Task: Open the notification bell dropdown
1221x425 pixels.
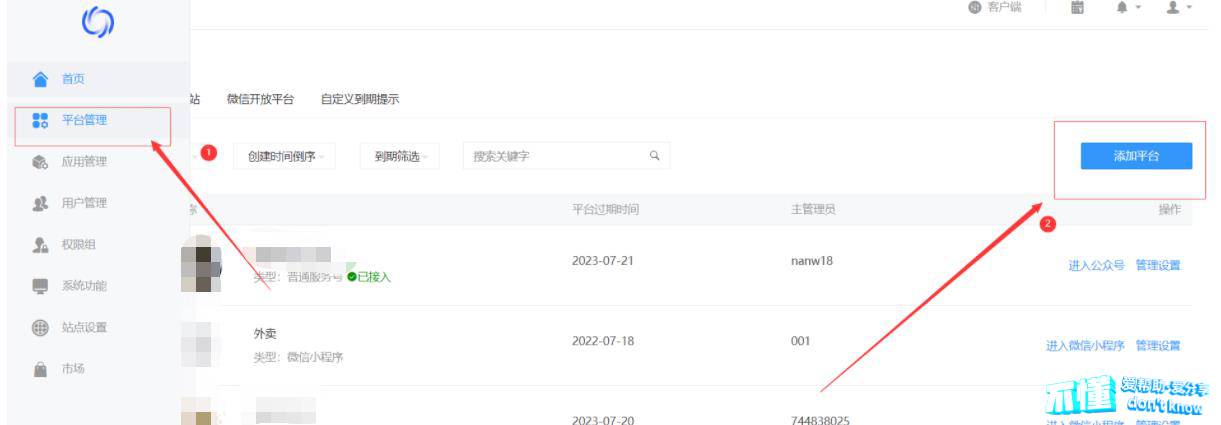Action: (x=1127, y=8)
